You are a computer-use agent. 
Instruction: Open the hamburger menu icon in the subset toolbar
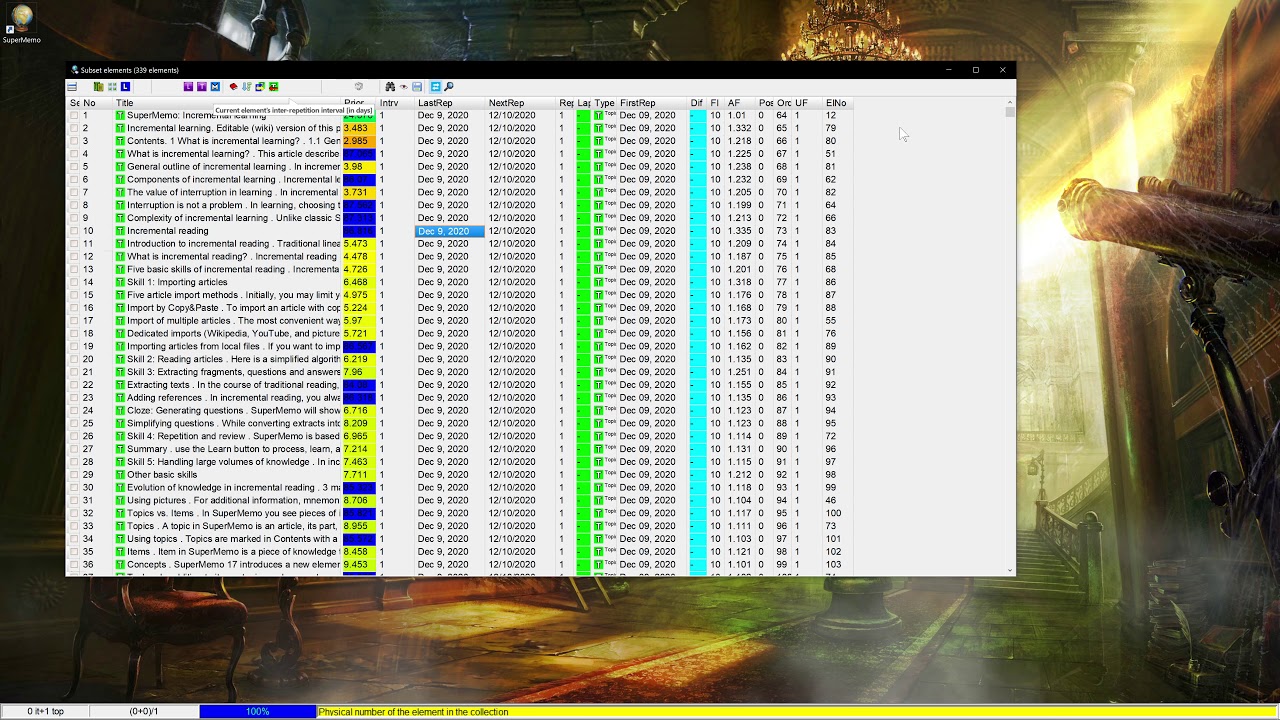pyautogui.click(x=72, y=87)
